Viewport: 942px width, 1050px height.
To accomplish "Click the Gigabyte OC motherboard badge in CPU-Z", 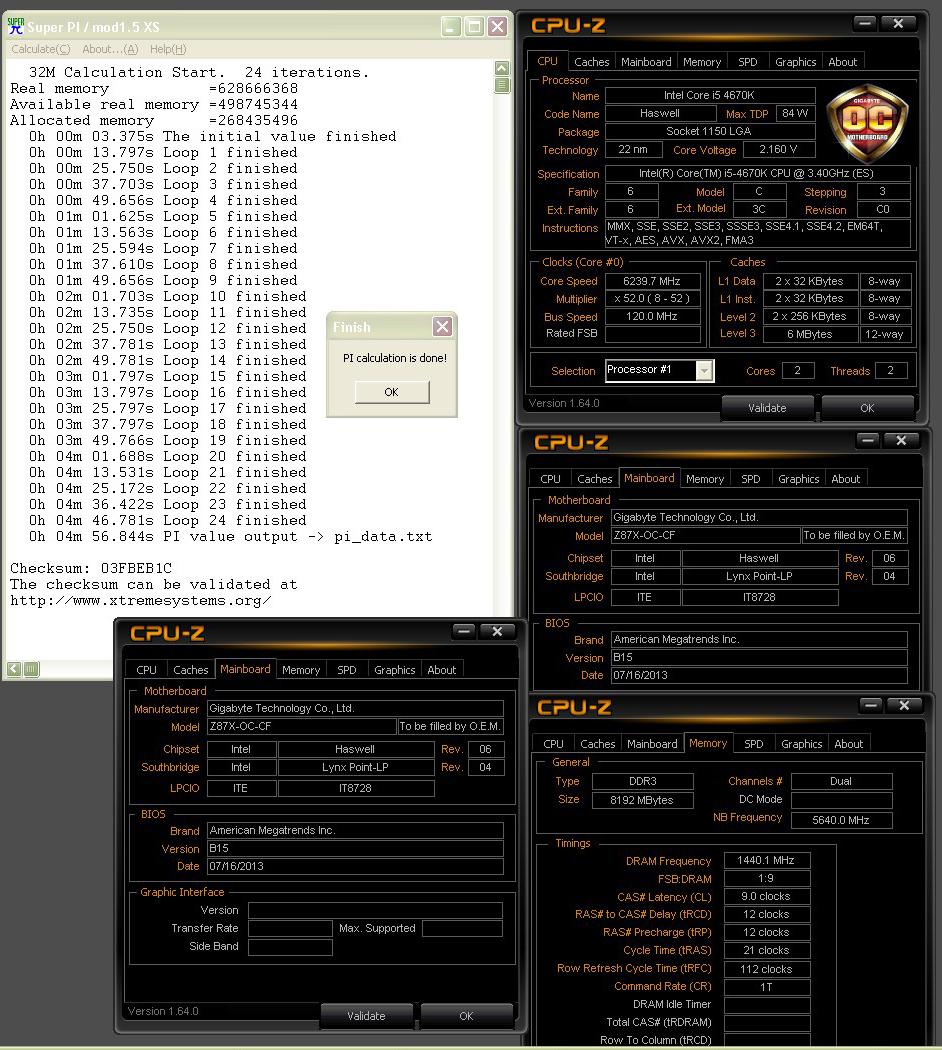I will [x=867, y=123].
